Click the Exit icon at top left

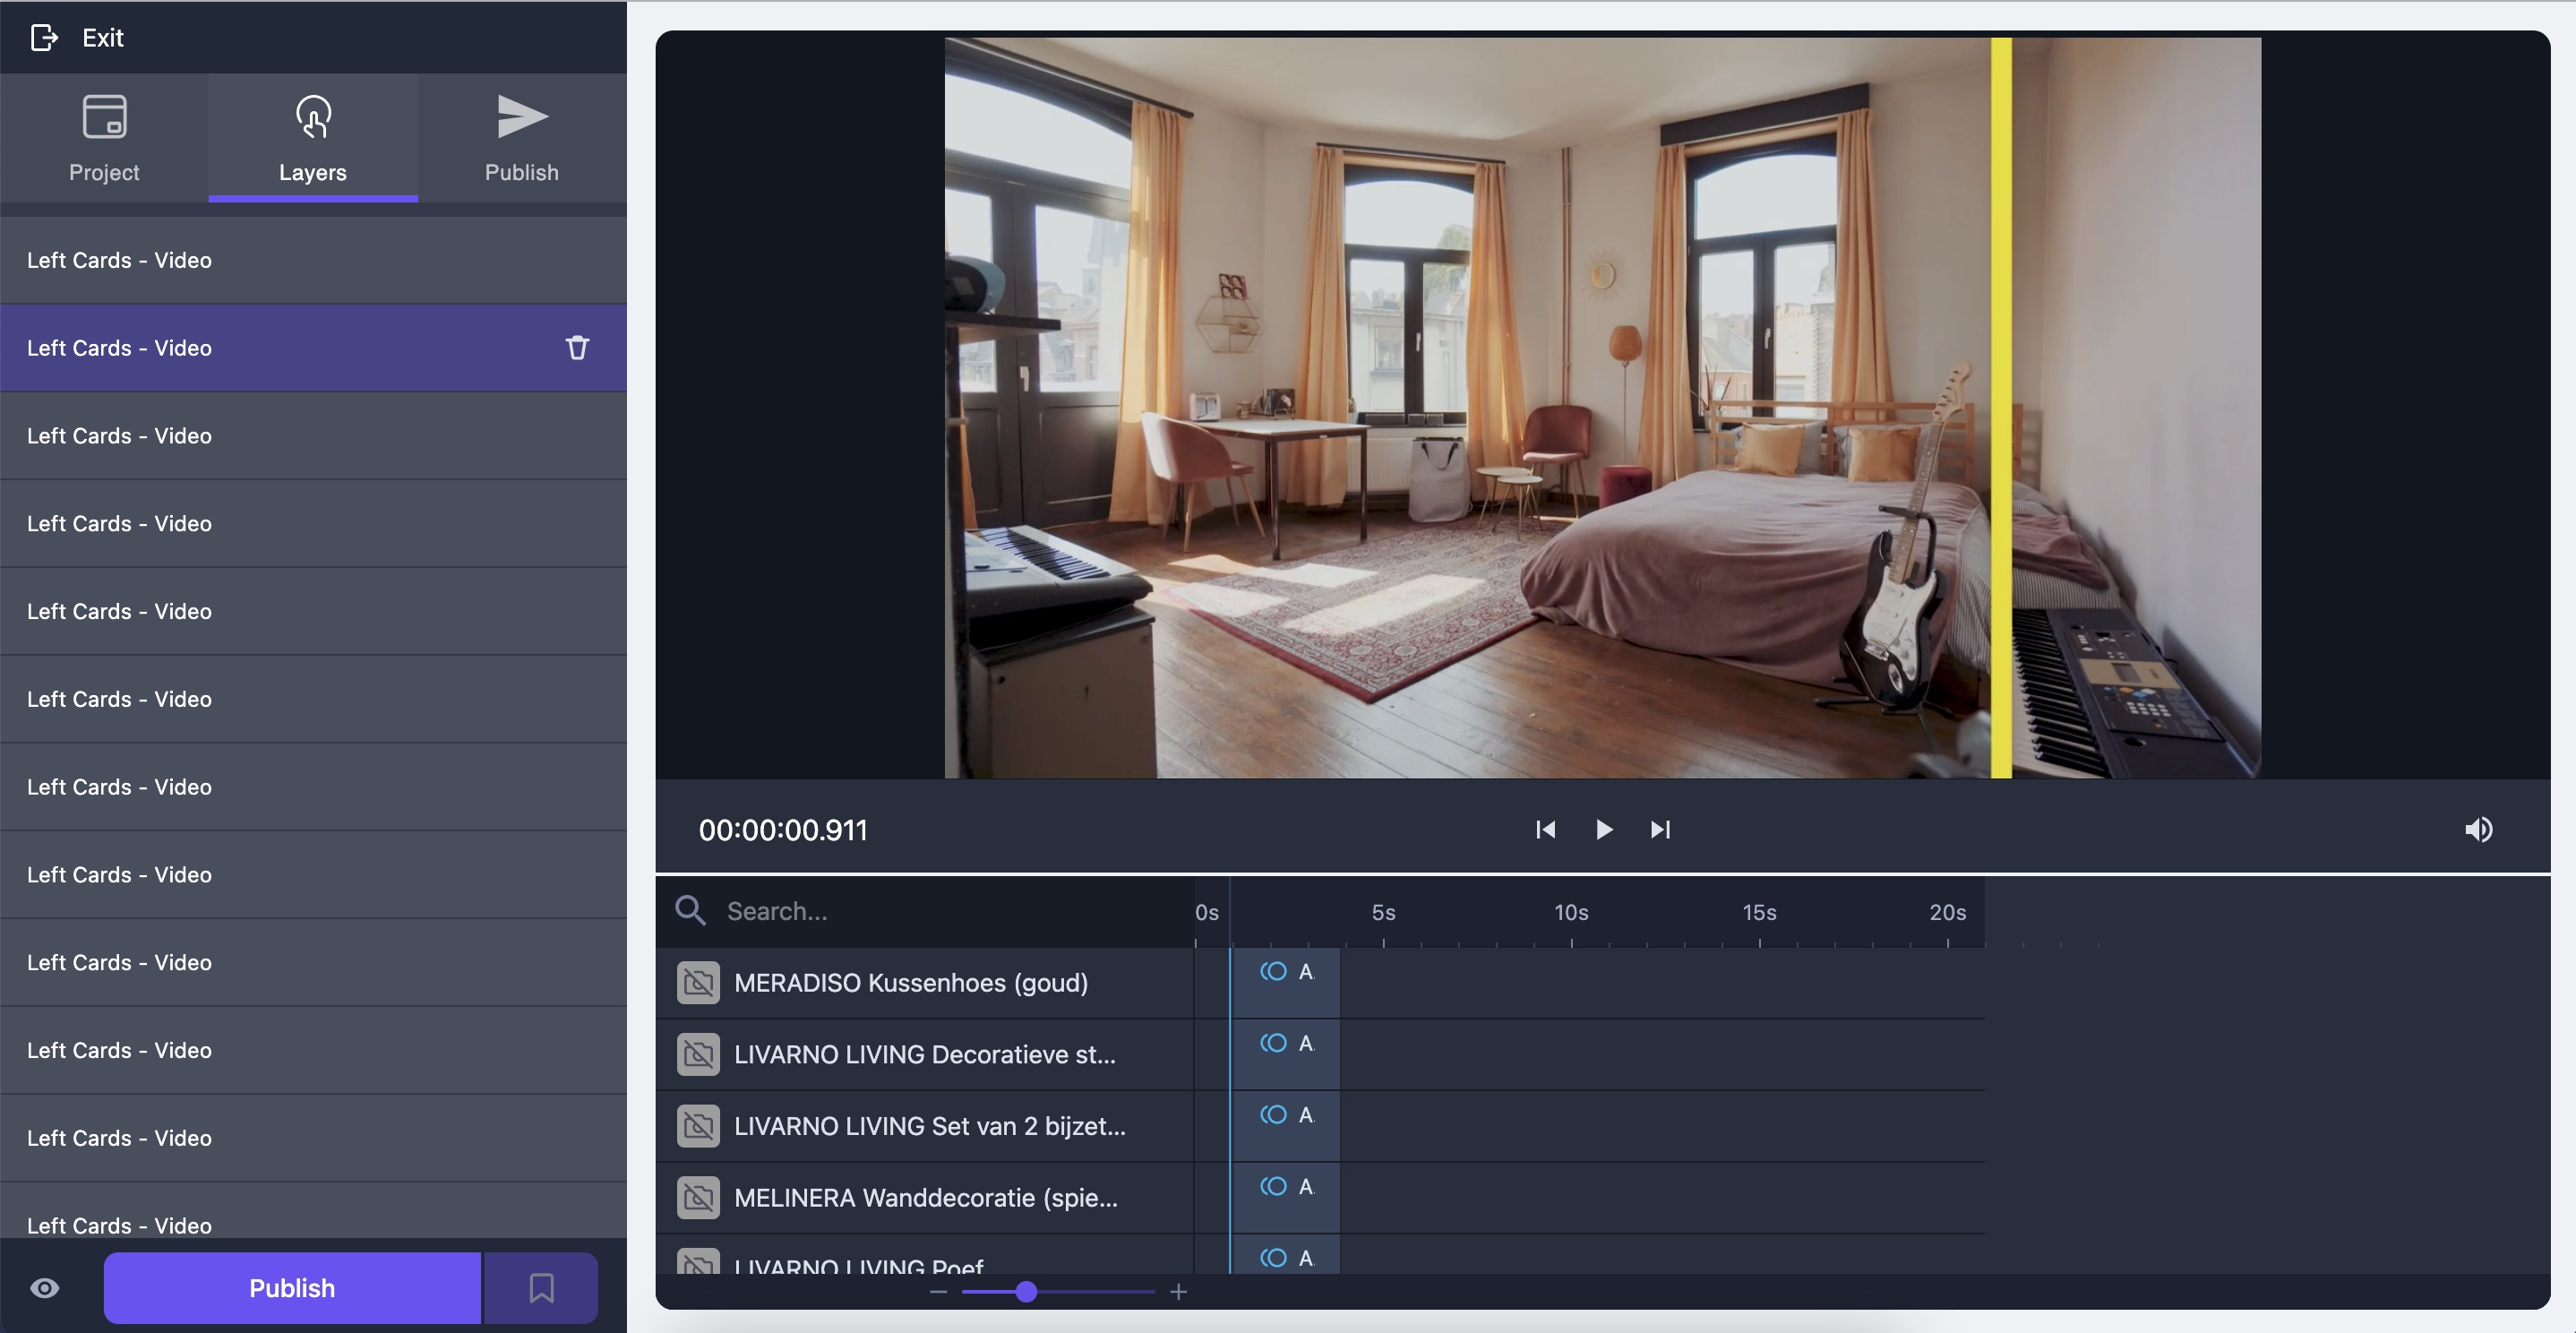44,38
